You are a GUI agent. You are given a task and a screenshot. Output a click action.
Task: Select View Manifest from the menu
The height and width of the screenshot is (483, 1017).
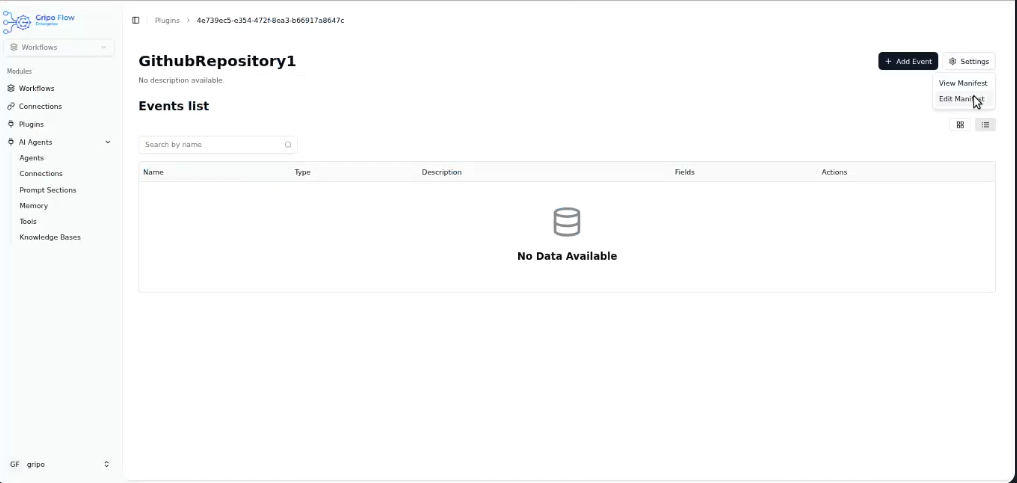(x=963, y=83)
